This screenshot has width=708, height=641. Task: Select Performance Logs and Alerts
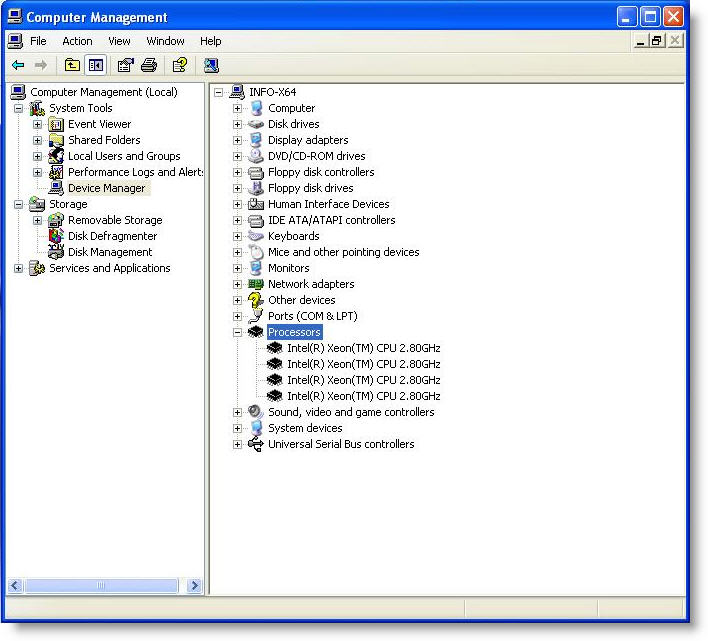[135, 172]
